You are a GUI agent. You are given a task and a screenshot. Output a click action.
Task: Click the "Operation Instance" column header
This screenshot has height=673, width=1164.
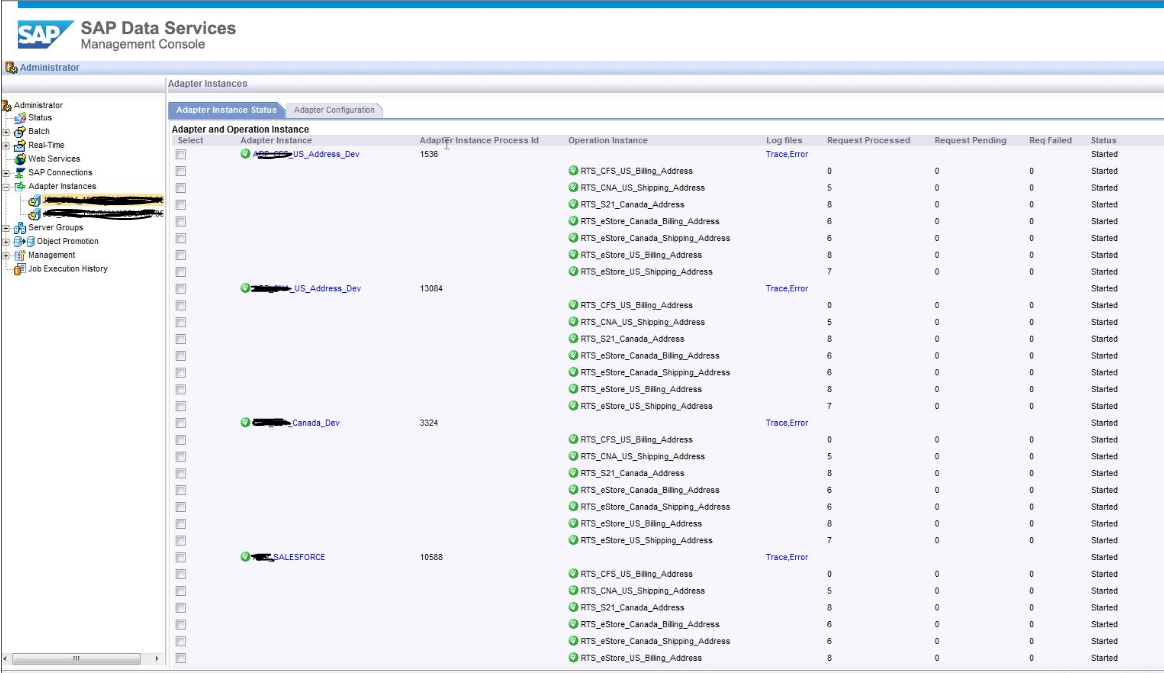pyautogui.click(x=608, y=140)
